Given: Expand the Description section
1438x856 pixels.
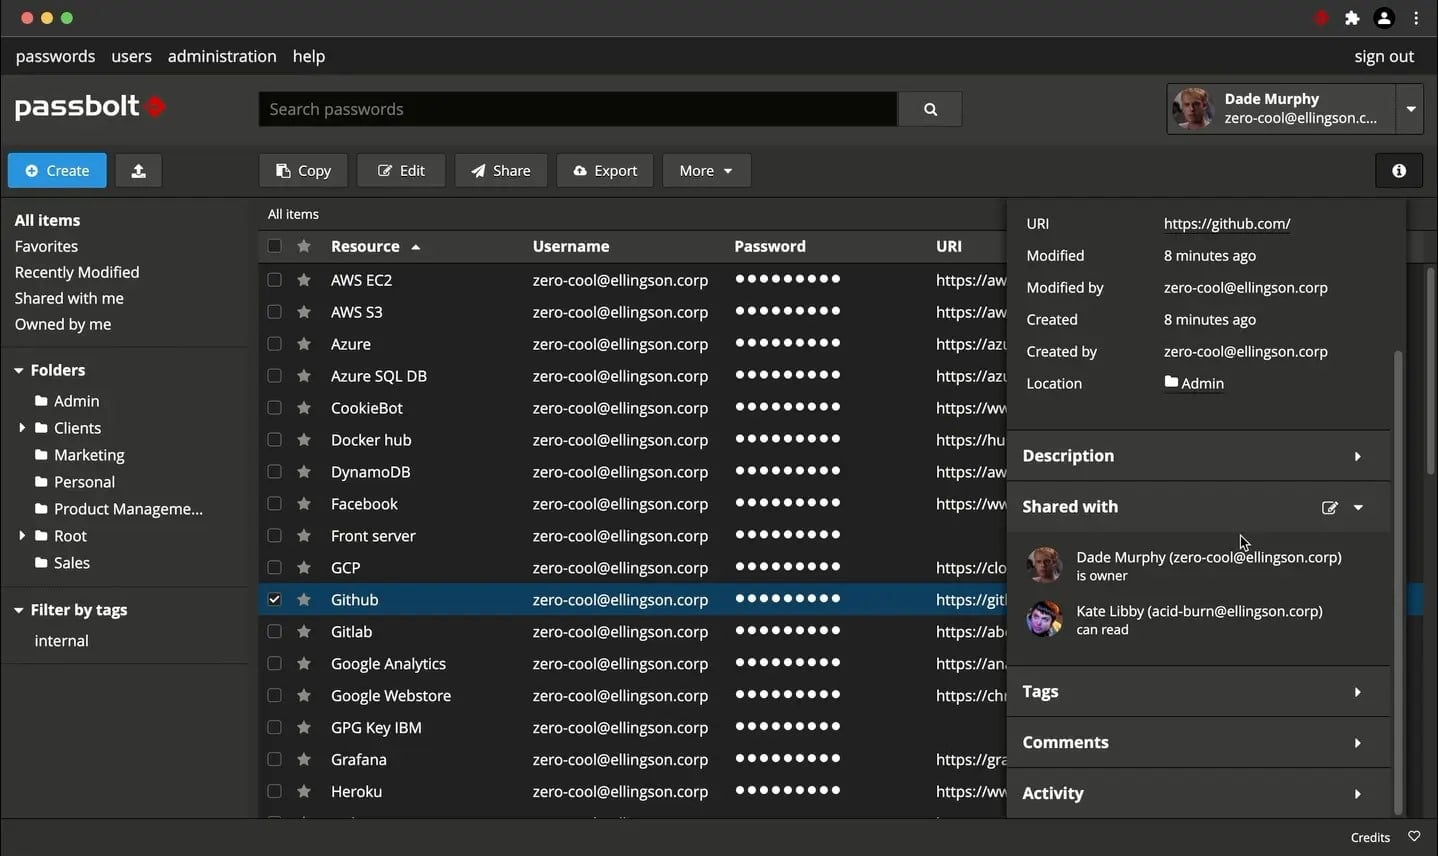Looking at the screenshot, I should pyautogui.click(x=1357, y=456).
